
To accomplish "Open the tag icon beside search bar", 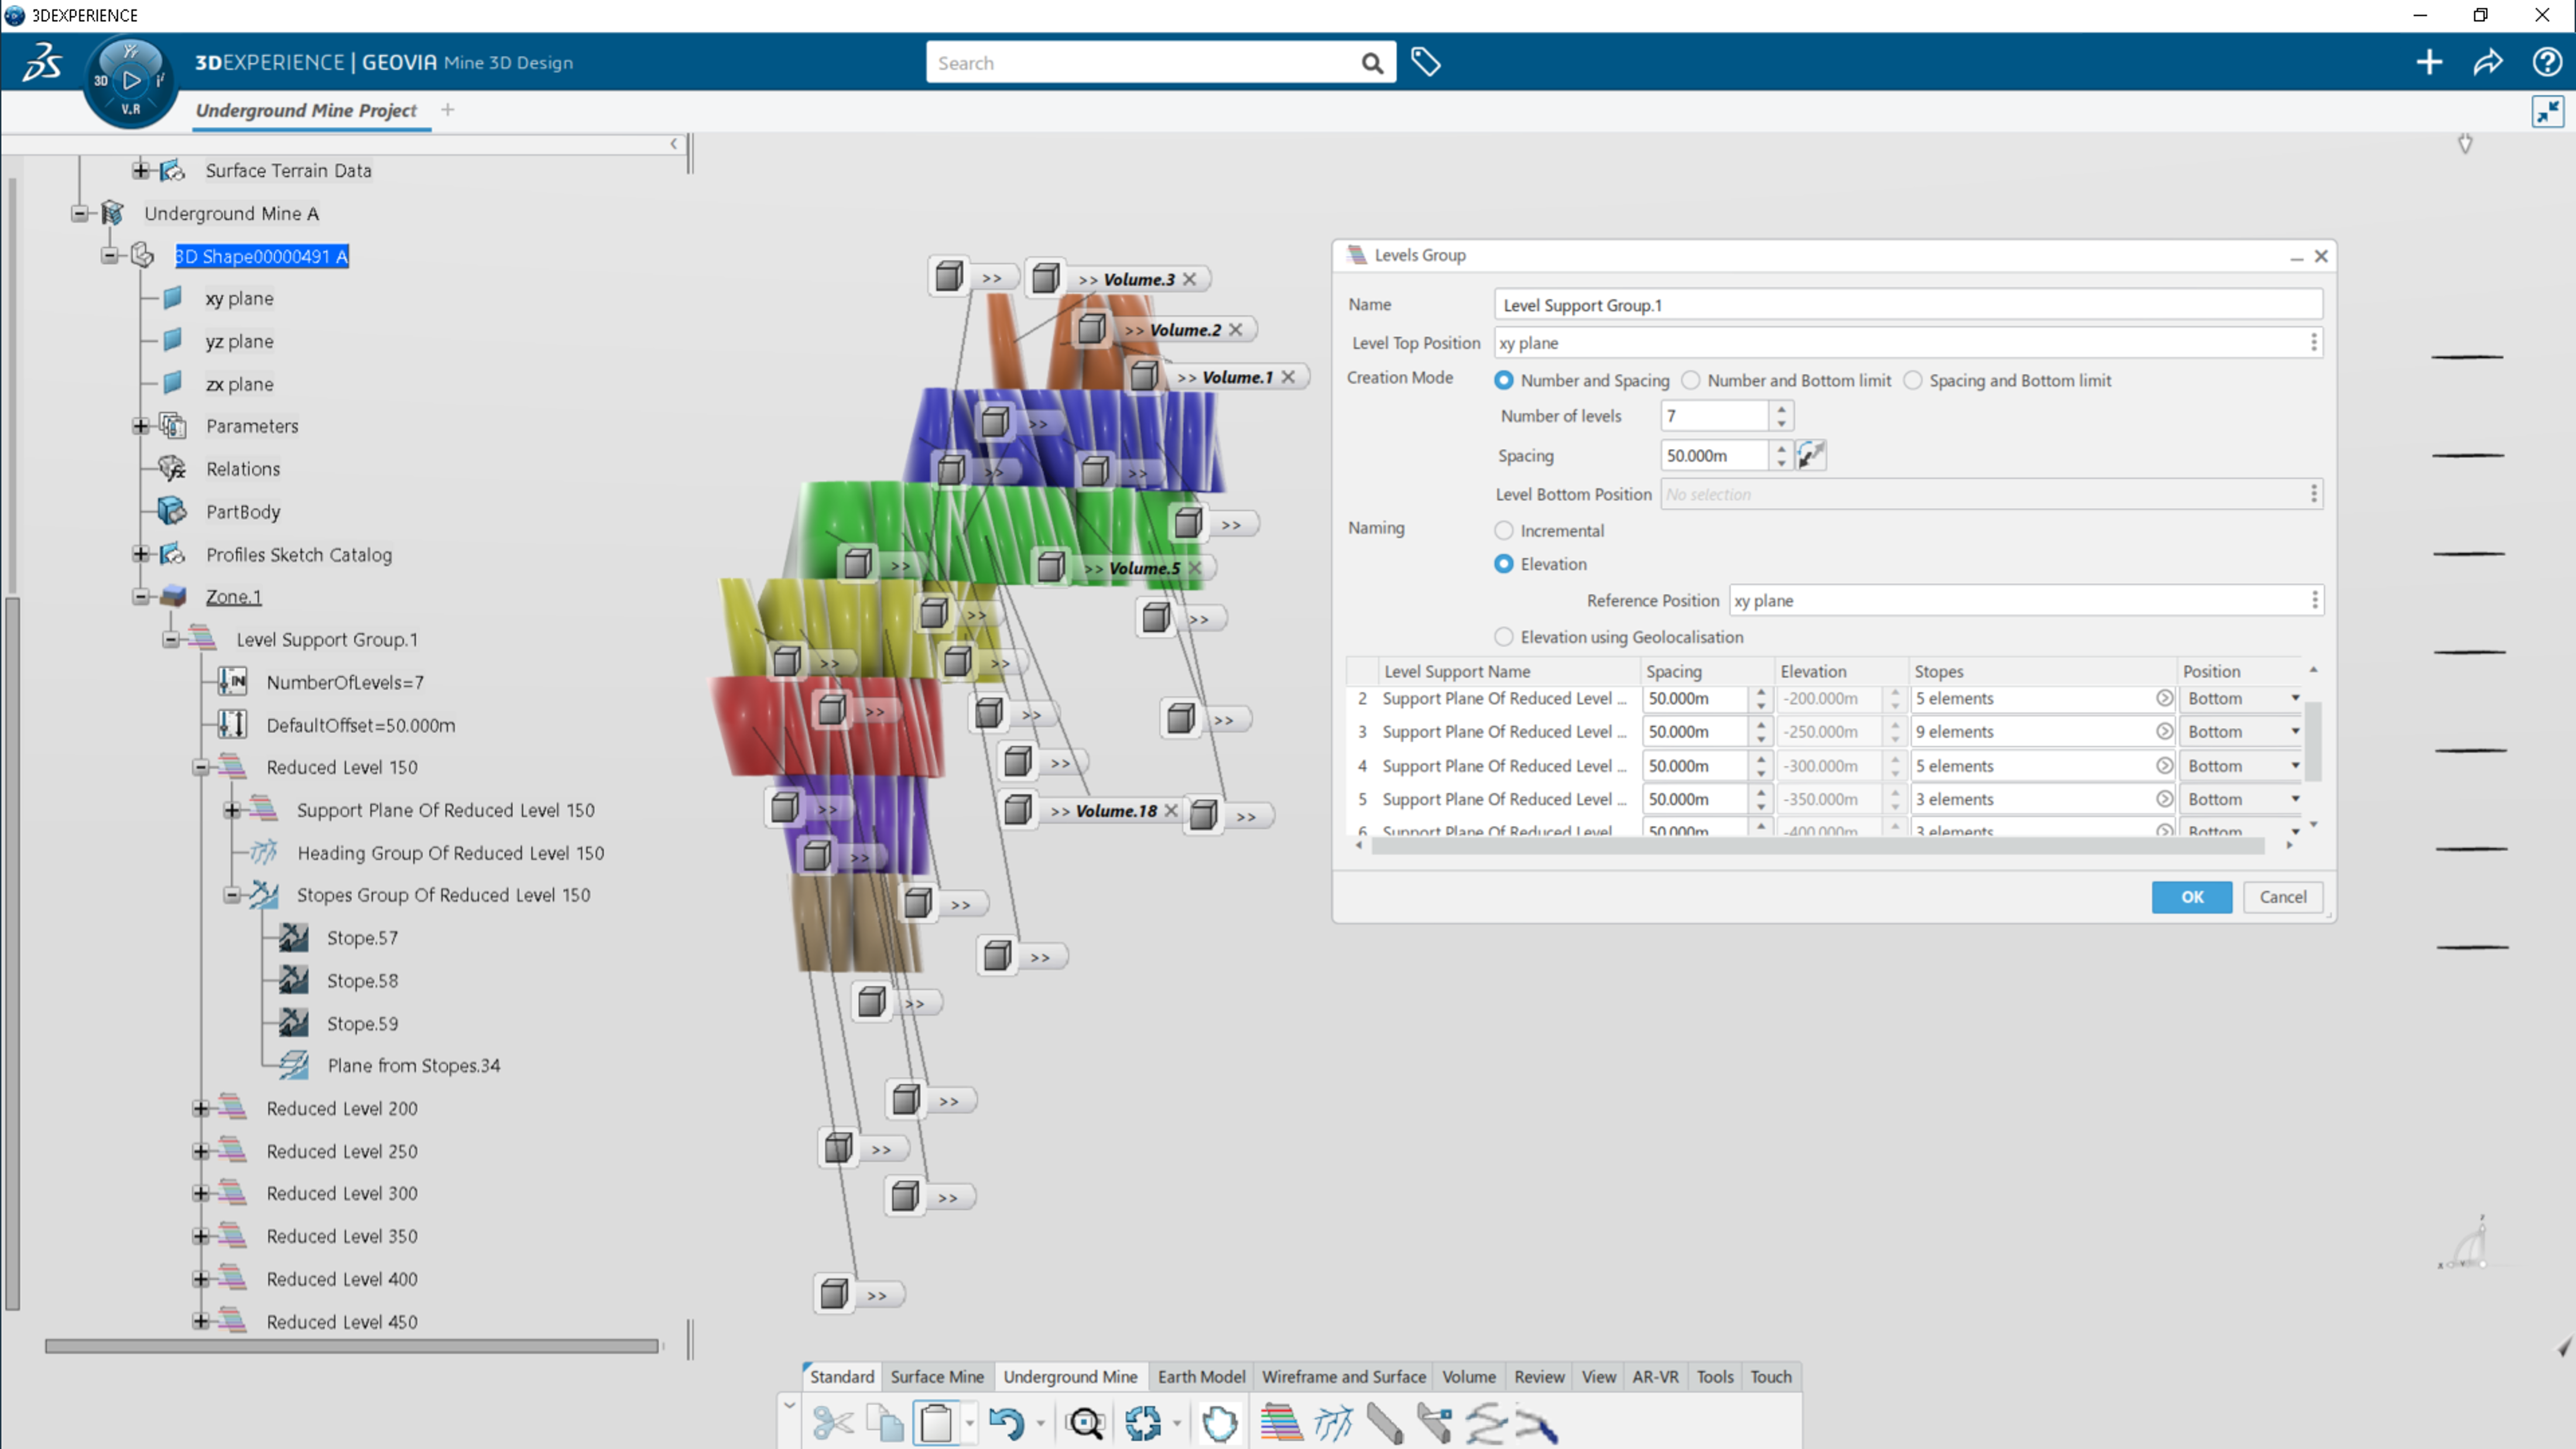I will tap(1425, 62).
